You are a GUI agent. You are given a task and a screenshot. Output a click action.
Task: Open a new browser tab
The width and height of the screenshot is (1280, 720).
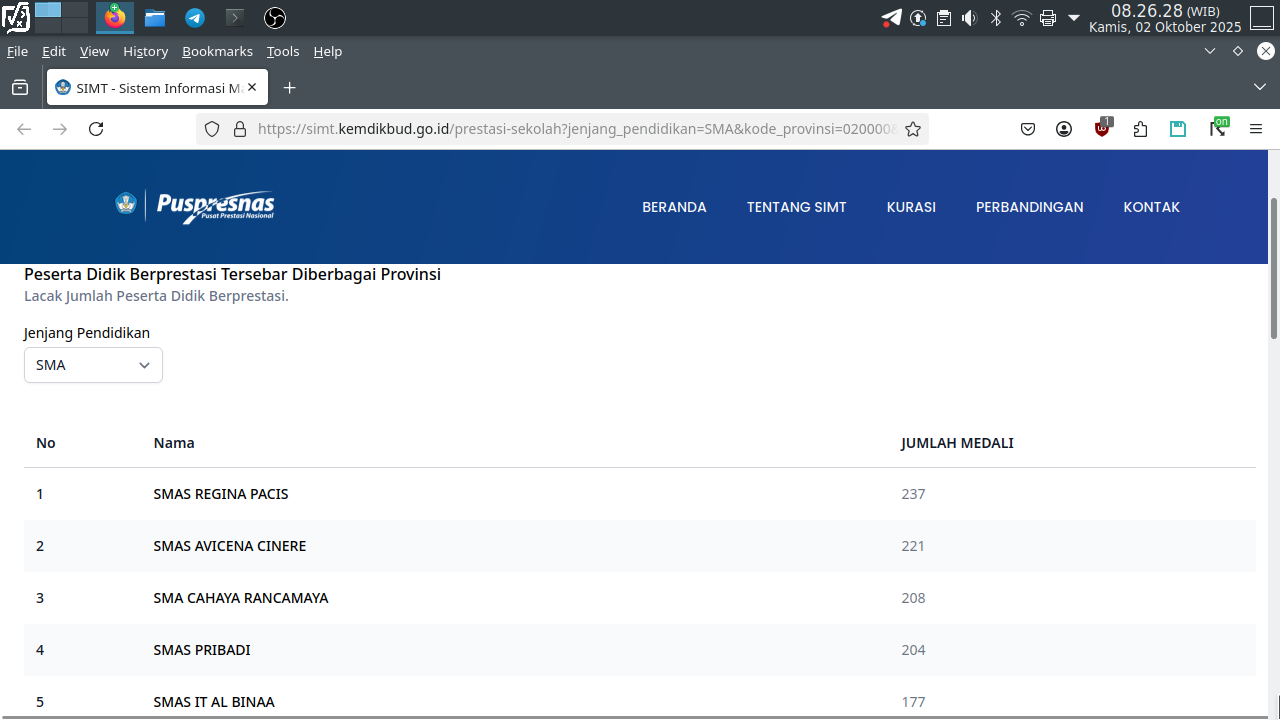click(290, 88)
